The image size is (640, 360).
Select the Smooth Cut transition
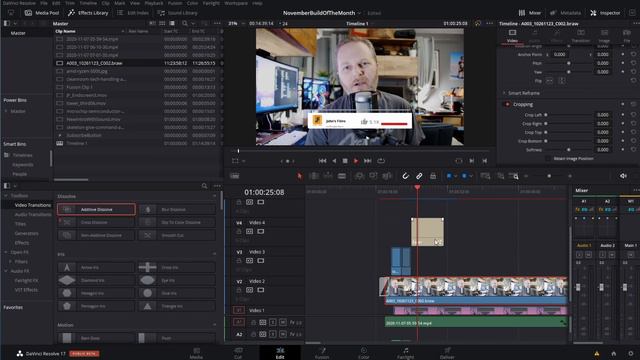[177, 235]
